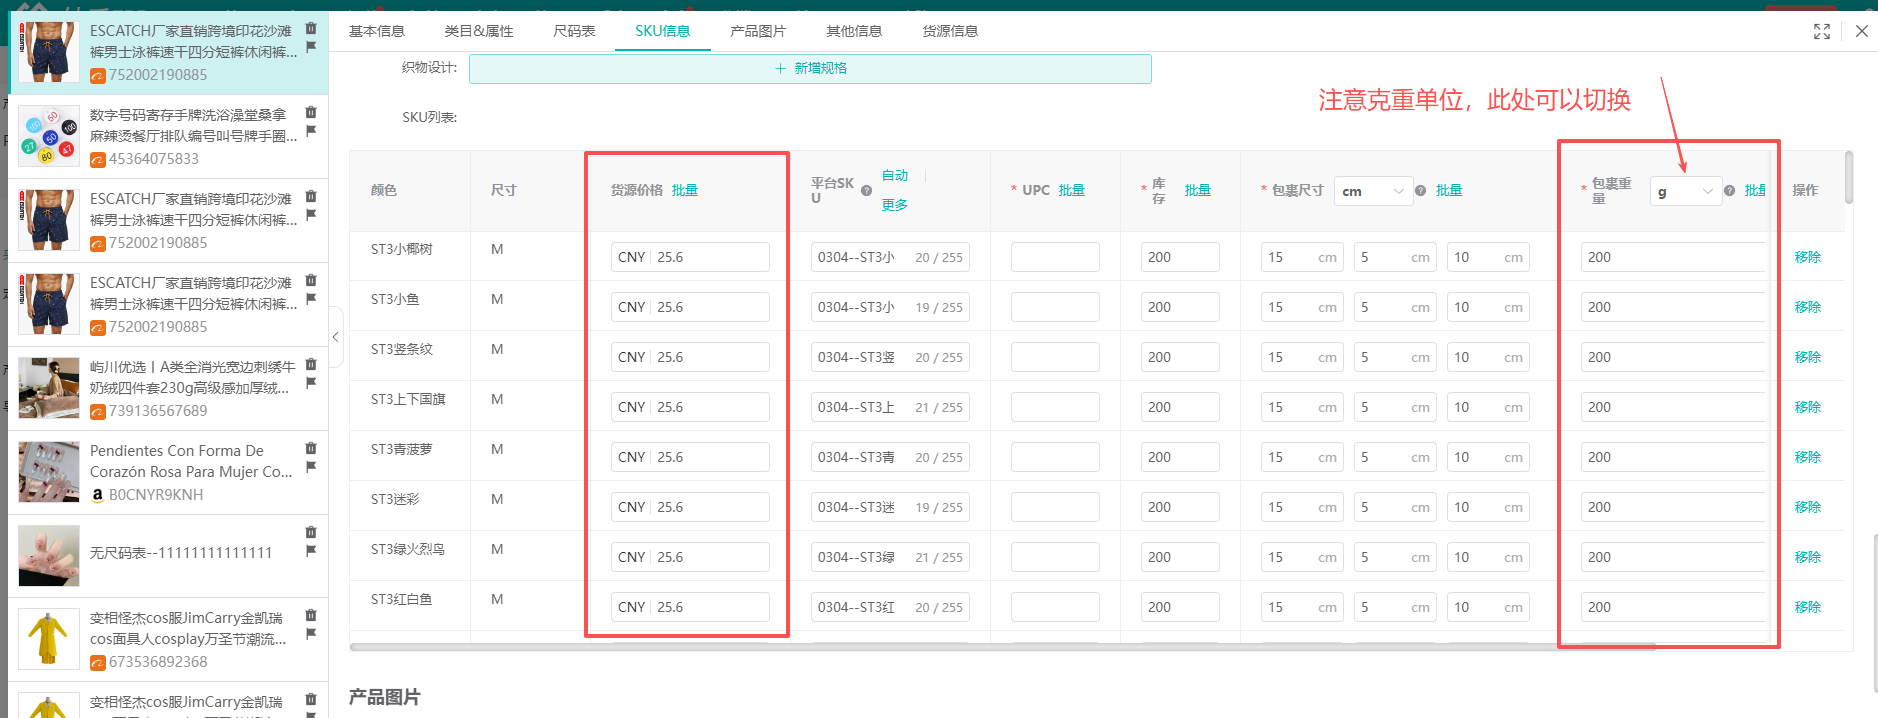Delete the first ESCATCH product in list
Screen dimensions: 1878x718
point(311,28)
